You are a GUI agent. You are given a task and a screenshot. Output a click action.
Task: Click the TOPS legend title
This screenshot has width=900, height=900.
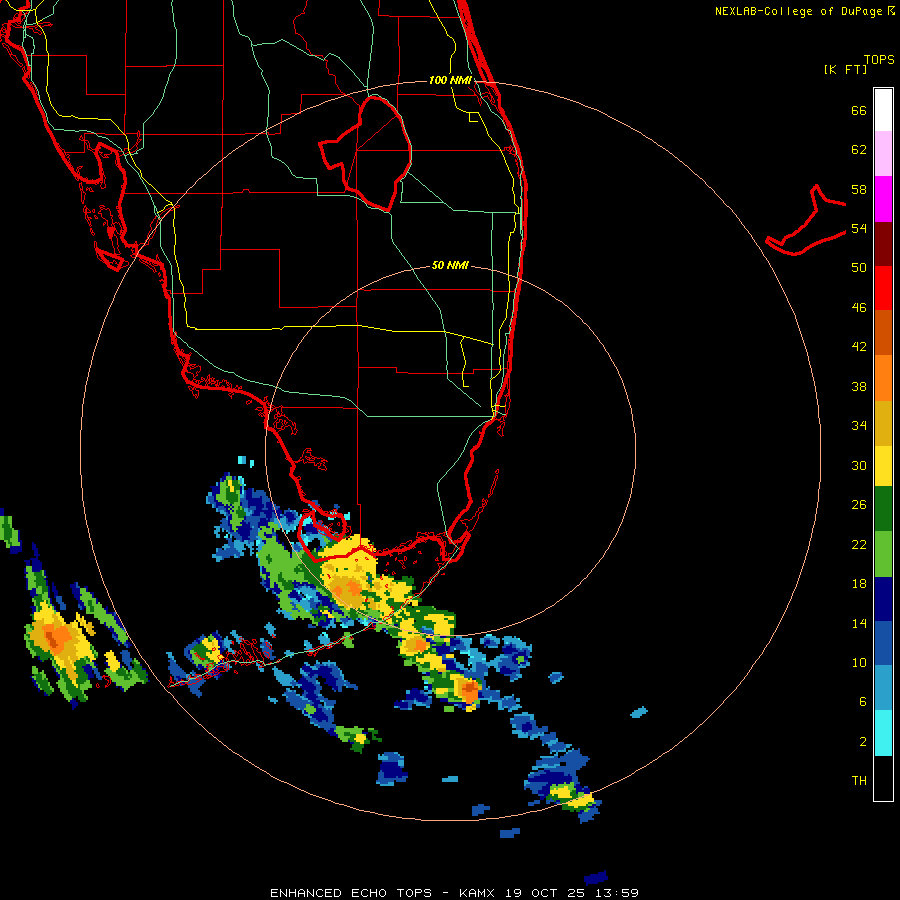click(x=879, y=60)
